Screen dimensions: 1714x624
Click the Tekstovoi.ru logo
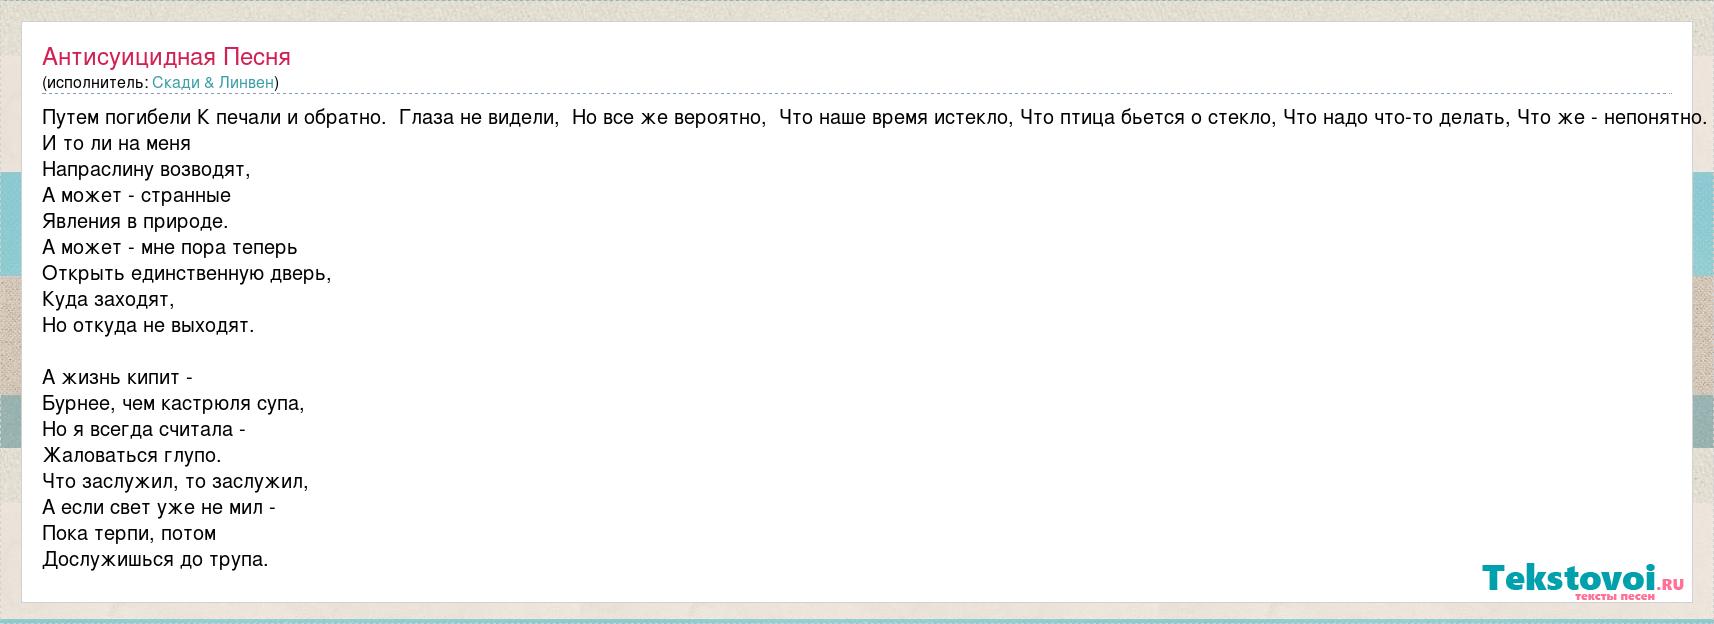1584,581
